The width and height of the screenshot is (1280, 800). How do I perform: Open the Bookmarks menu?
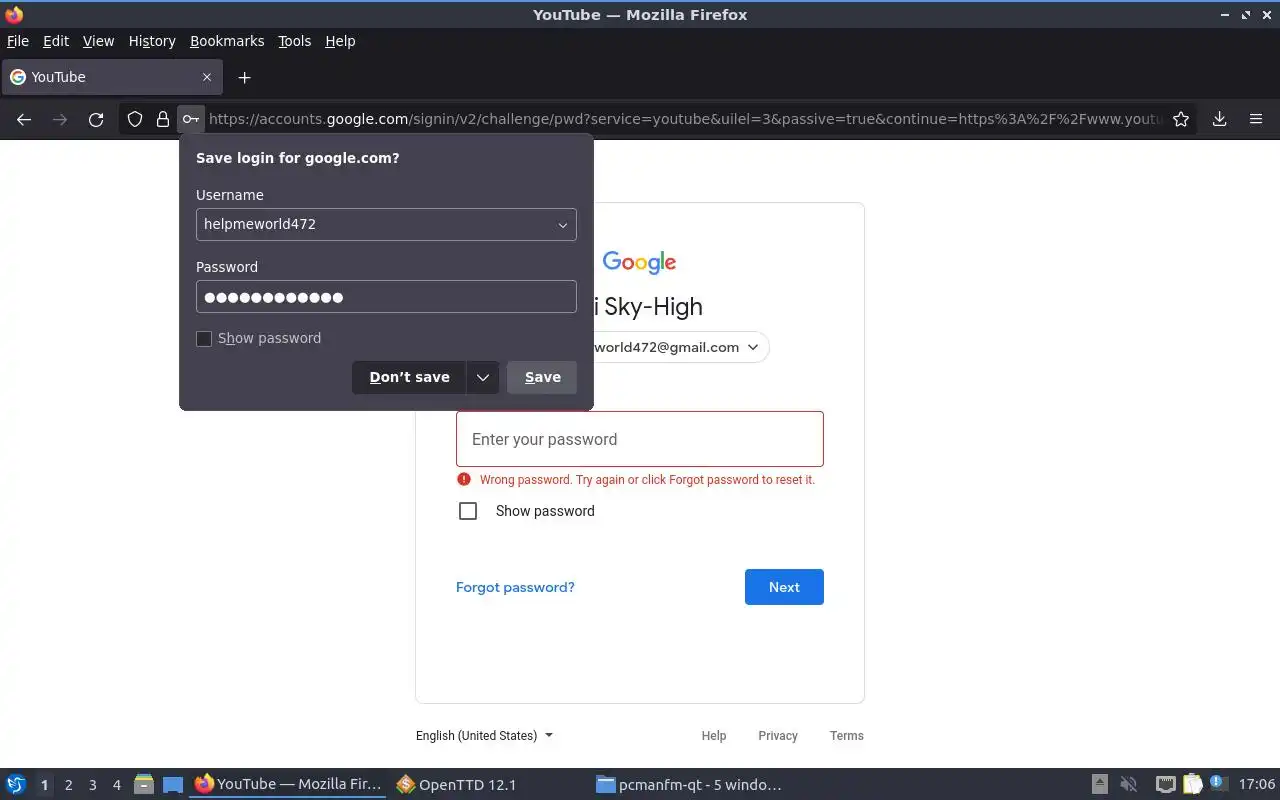click(227, 41)
